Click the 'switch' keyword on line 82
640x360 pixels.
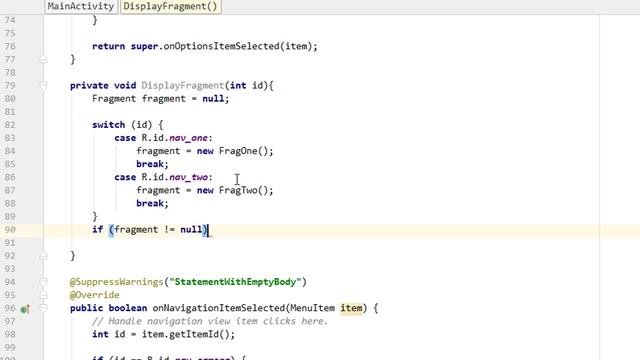[109, 124]
